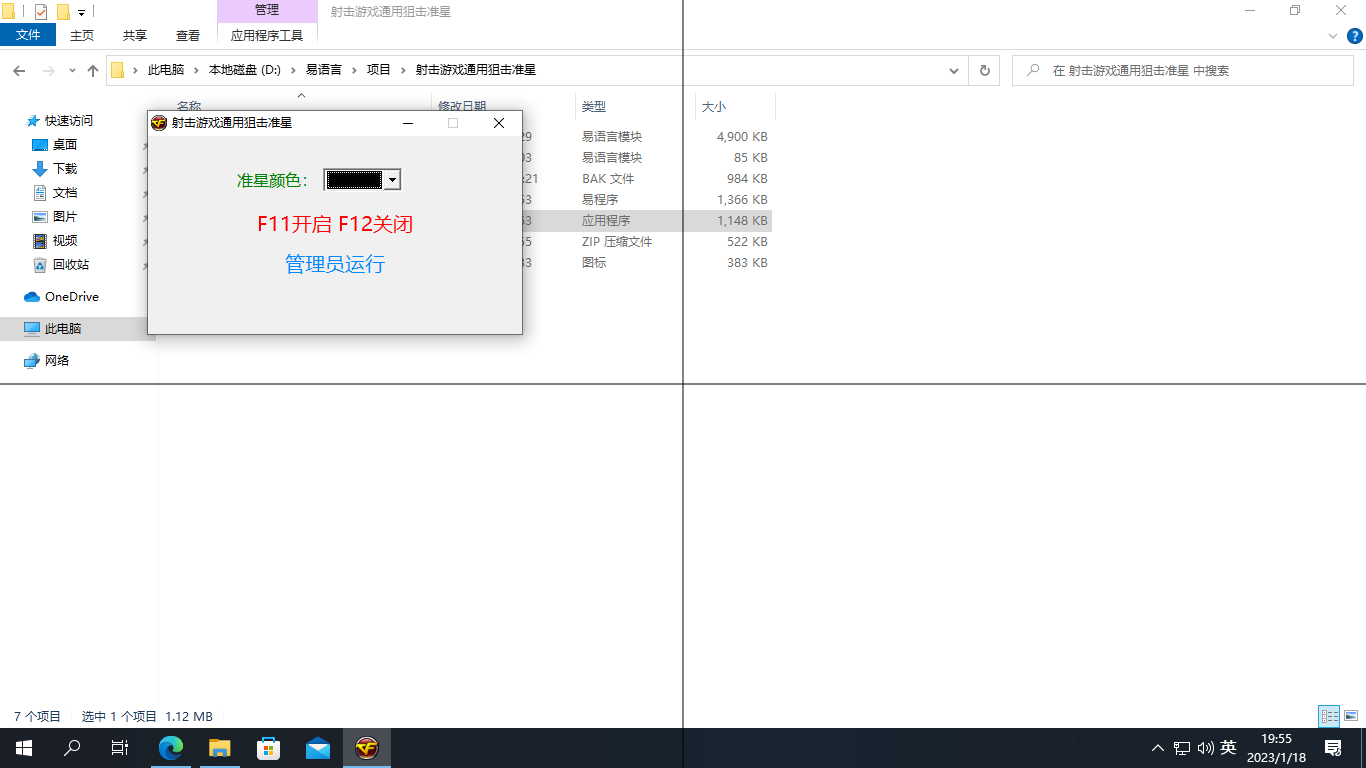
Task: Open the crosshair color dropdown arrow
Action: click(x=392, y=180)
